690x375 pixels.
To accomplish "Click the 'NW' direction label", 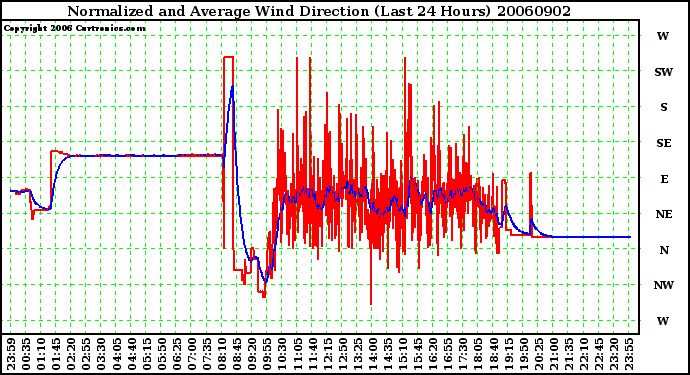I will click(664, 285).
